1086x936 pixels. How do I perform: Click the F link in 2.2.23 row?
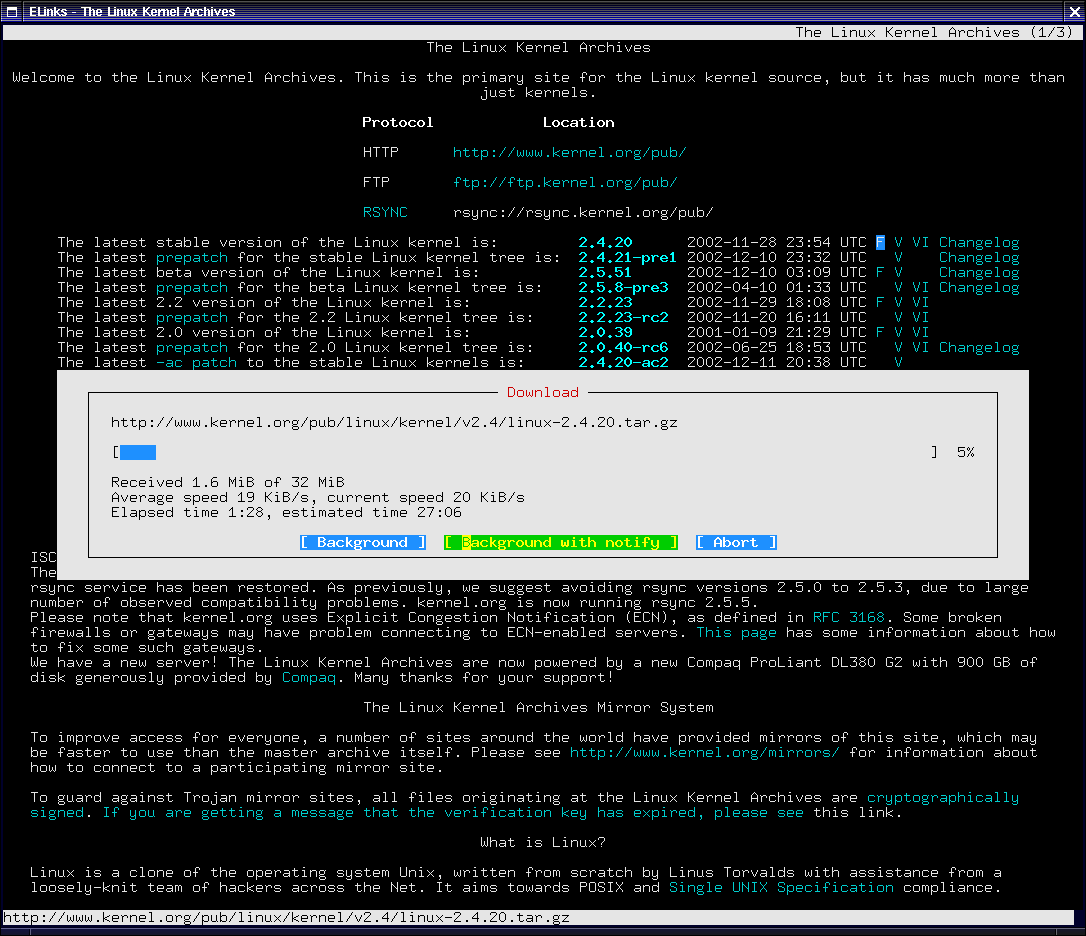(x=880, y=302)
